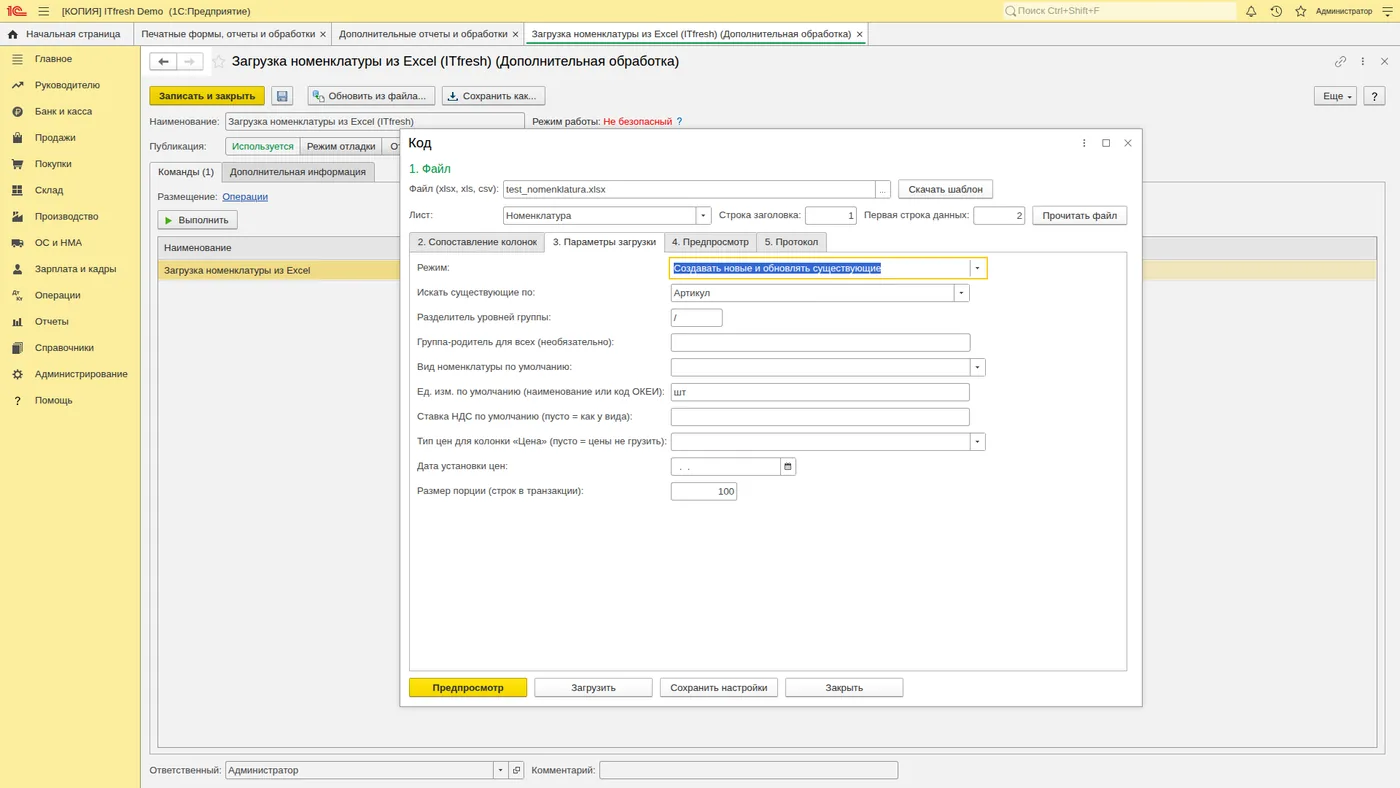Screen dimensions: 1400x788
Task: Open 'Зарплата и кадры' section
Action: (75, 269)
